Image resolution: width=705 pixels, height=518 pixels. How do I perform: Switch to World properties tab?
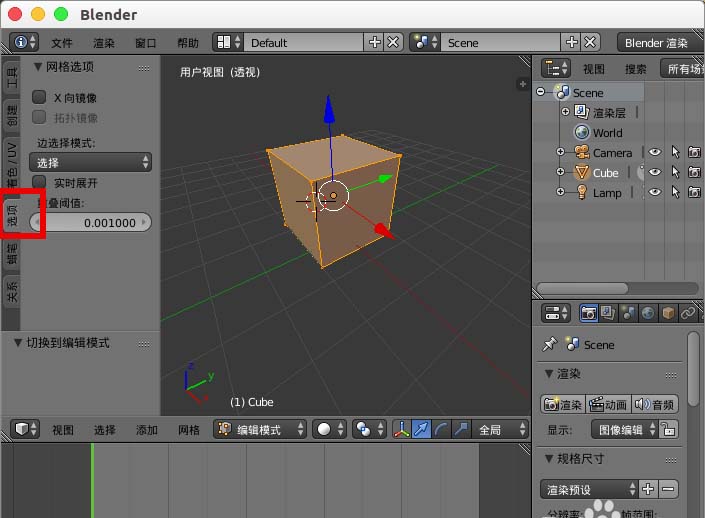pos(647,313)
